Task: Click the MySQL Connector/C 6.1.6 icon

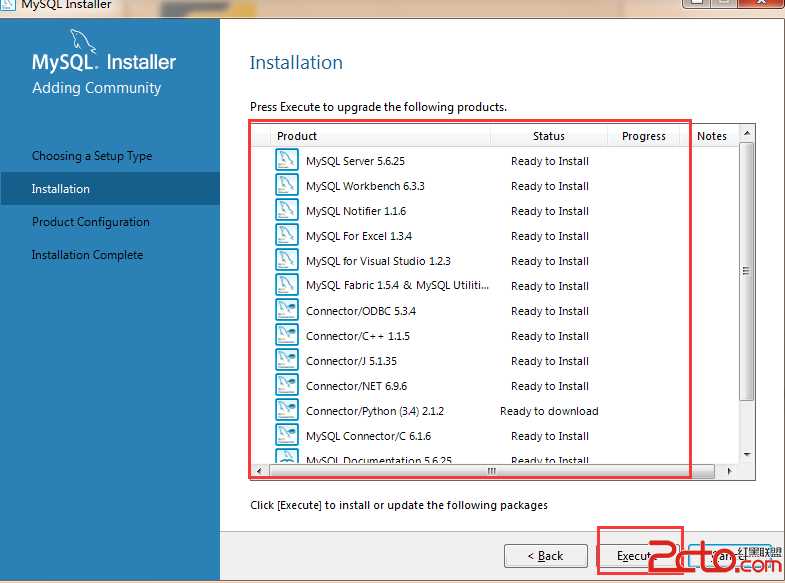Action: pos(286,435)
